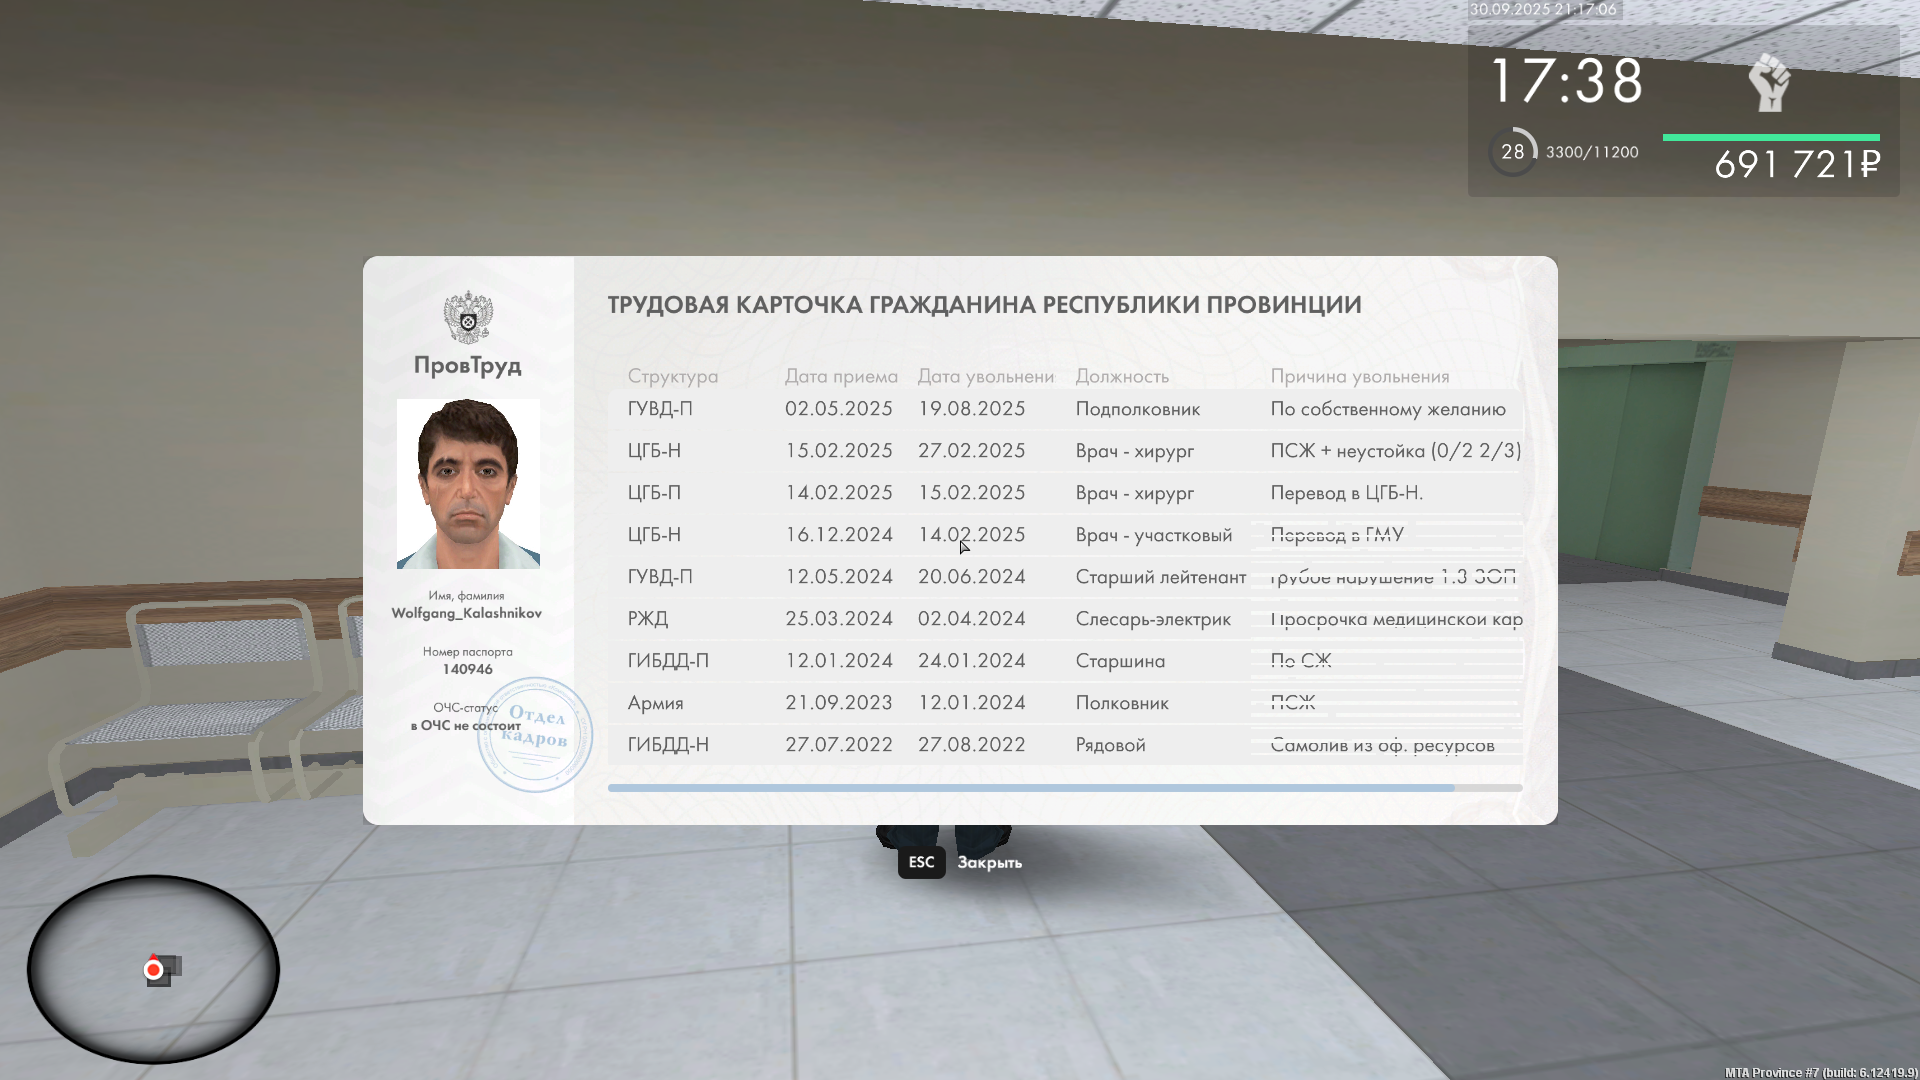Click the red player marker on minimap
The width and height of the screenshot is (1920, 1080).
coord(153,969)
